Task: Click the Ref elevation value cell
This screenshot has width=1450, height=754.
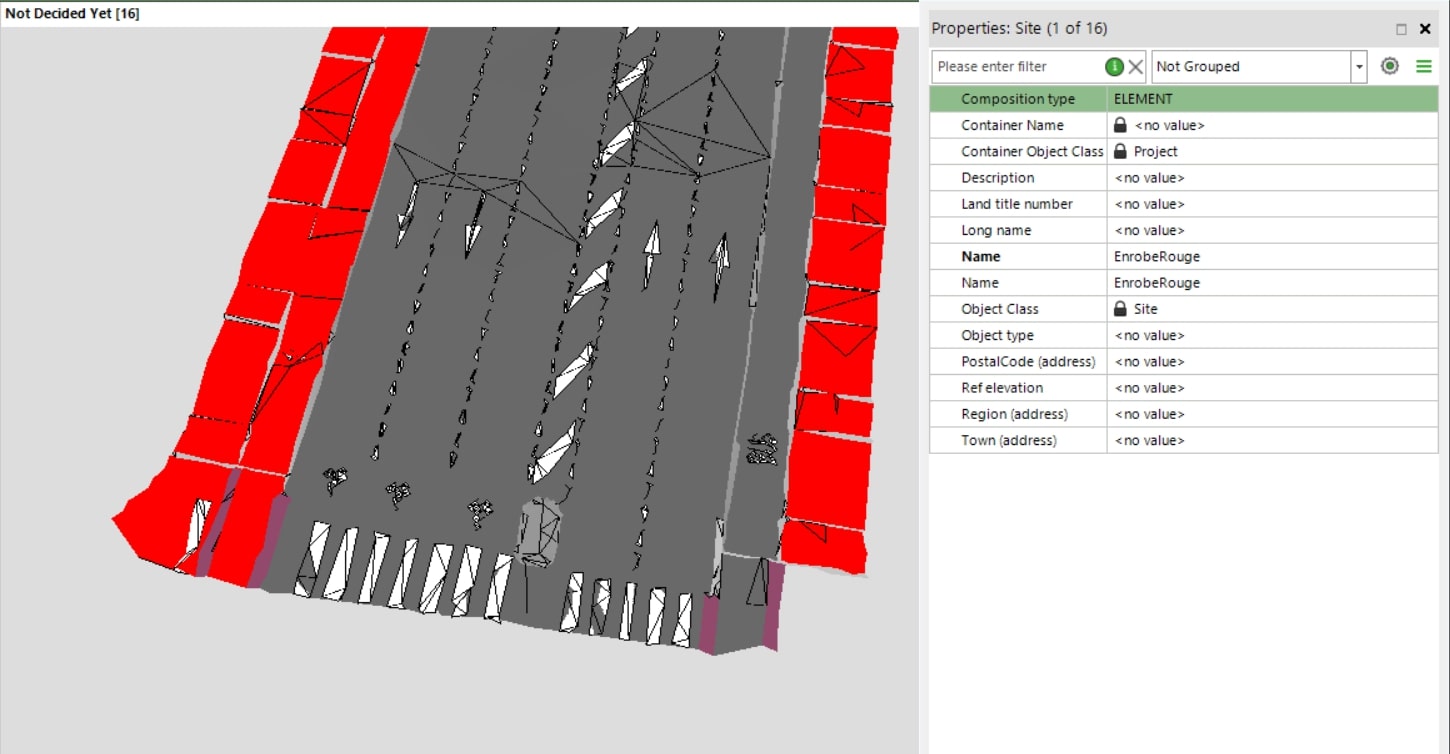Action: point(1270,388)
